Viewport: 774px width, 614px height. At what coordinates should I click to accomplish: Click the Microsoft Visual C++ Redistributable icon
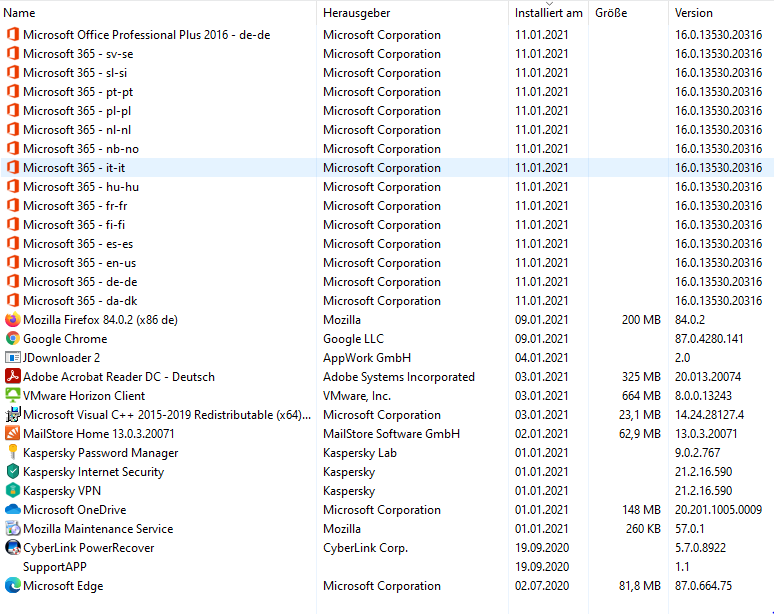click(13, 415)
